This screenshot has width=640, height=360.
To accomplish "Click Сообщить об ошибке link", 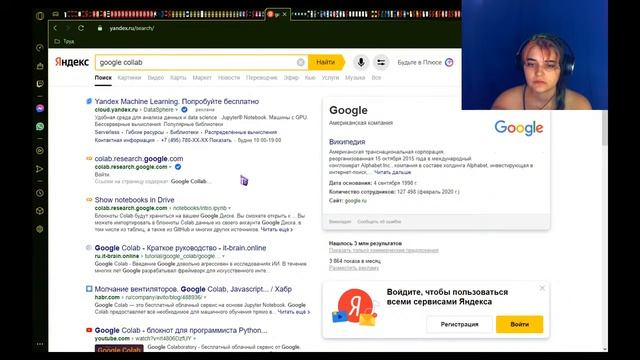I will 379,222.
